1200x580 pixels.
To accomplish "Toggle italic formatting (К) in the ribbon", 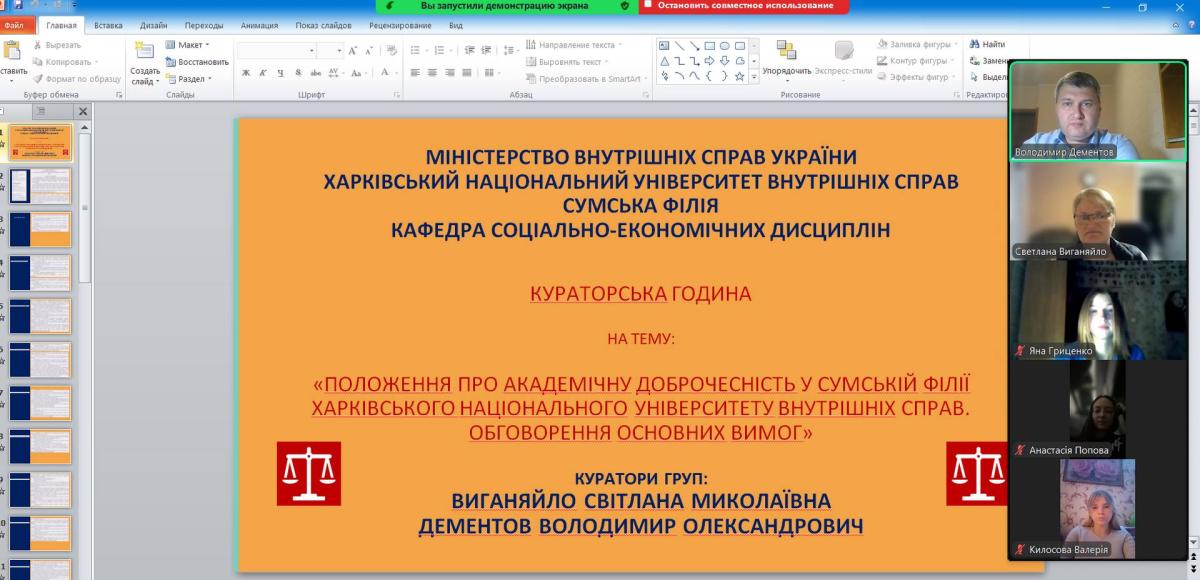I will click(x=263, y=73).
